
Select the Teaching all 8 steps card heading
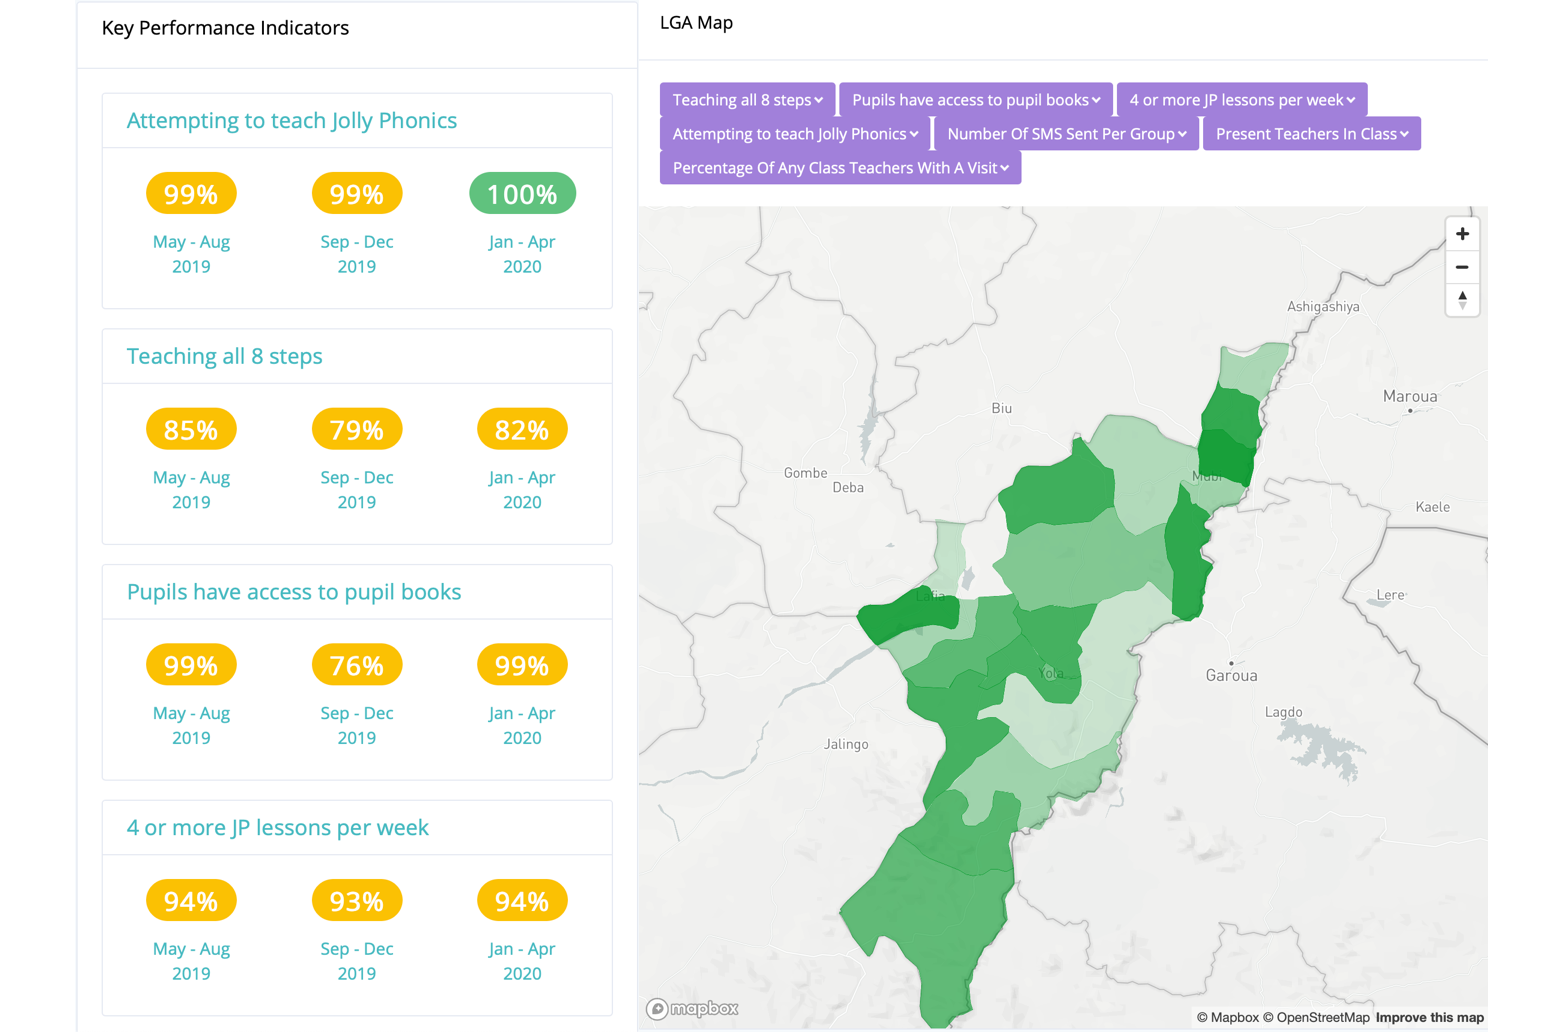pyautogui.click(x=224, y=356)
